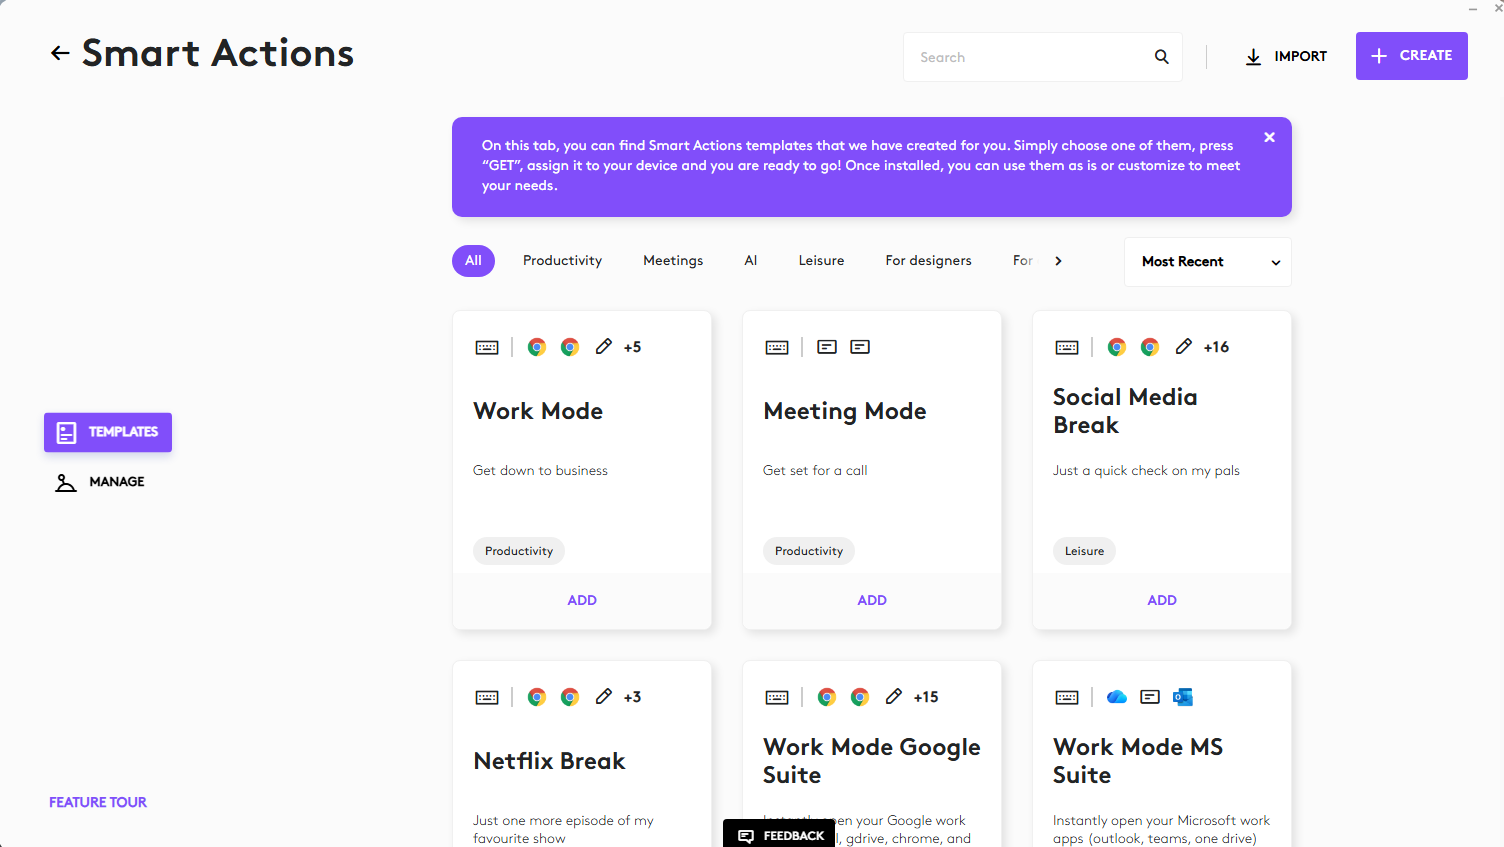Select the All category filter
Viewport: 1504px width, 847px height.
[473, 261]
